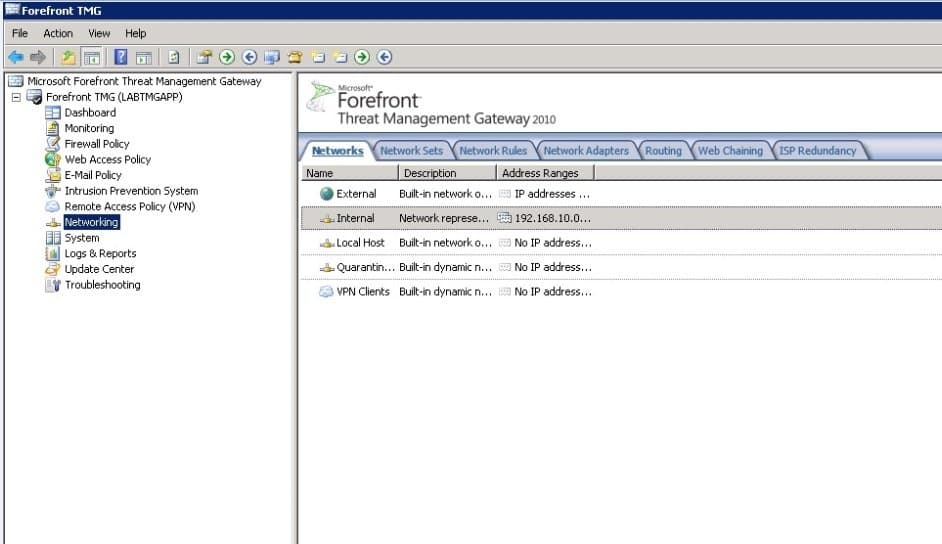This screenshot has height=544, width=942.
Task: Open the File menu
Action: pos(20,33)
